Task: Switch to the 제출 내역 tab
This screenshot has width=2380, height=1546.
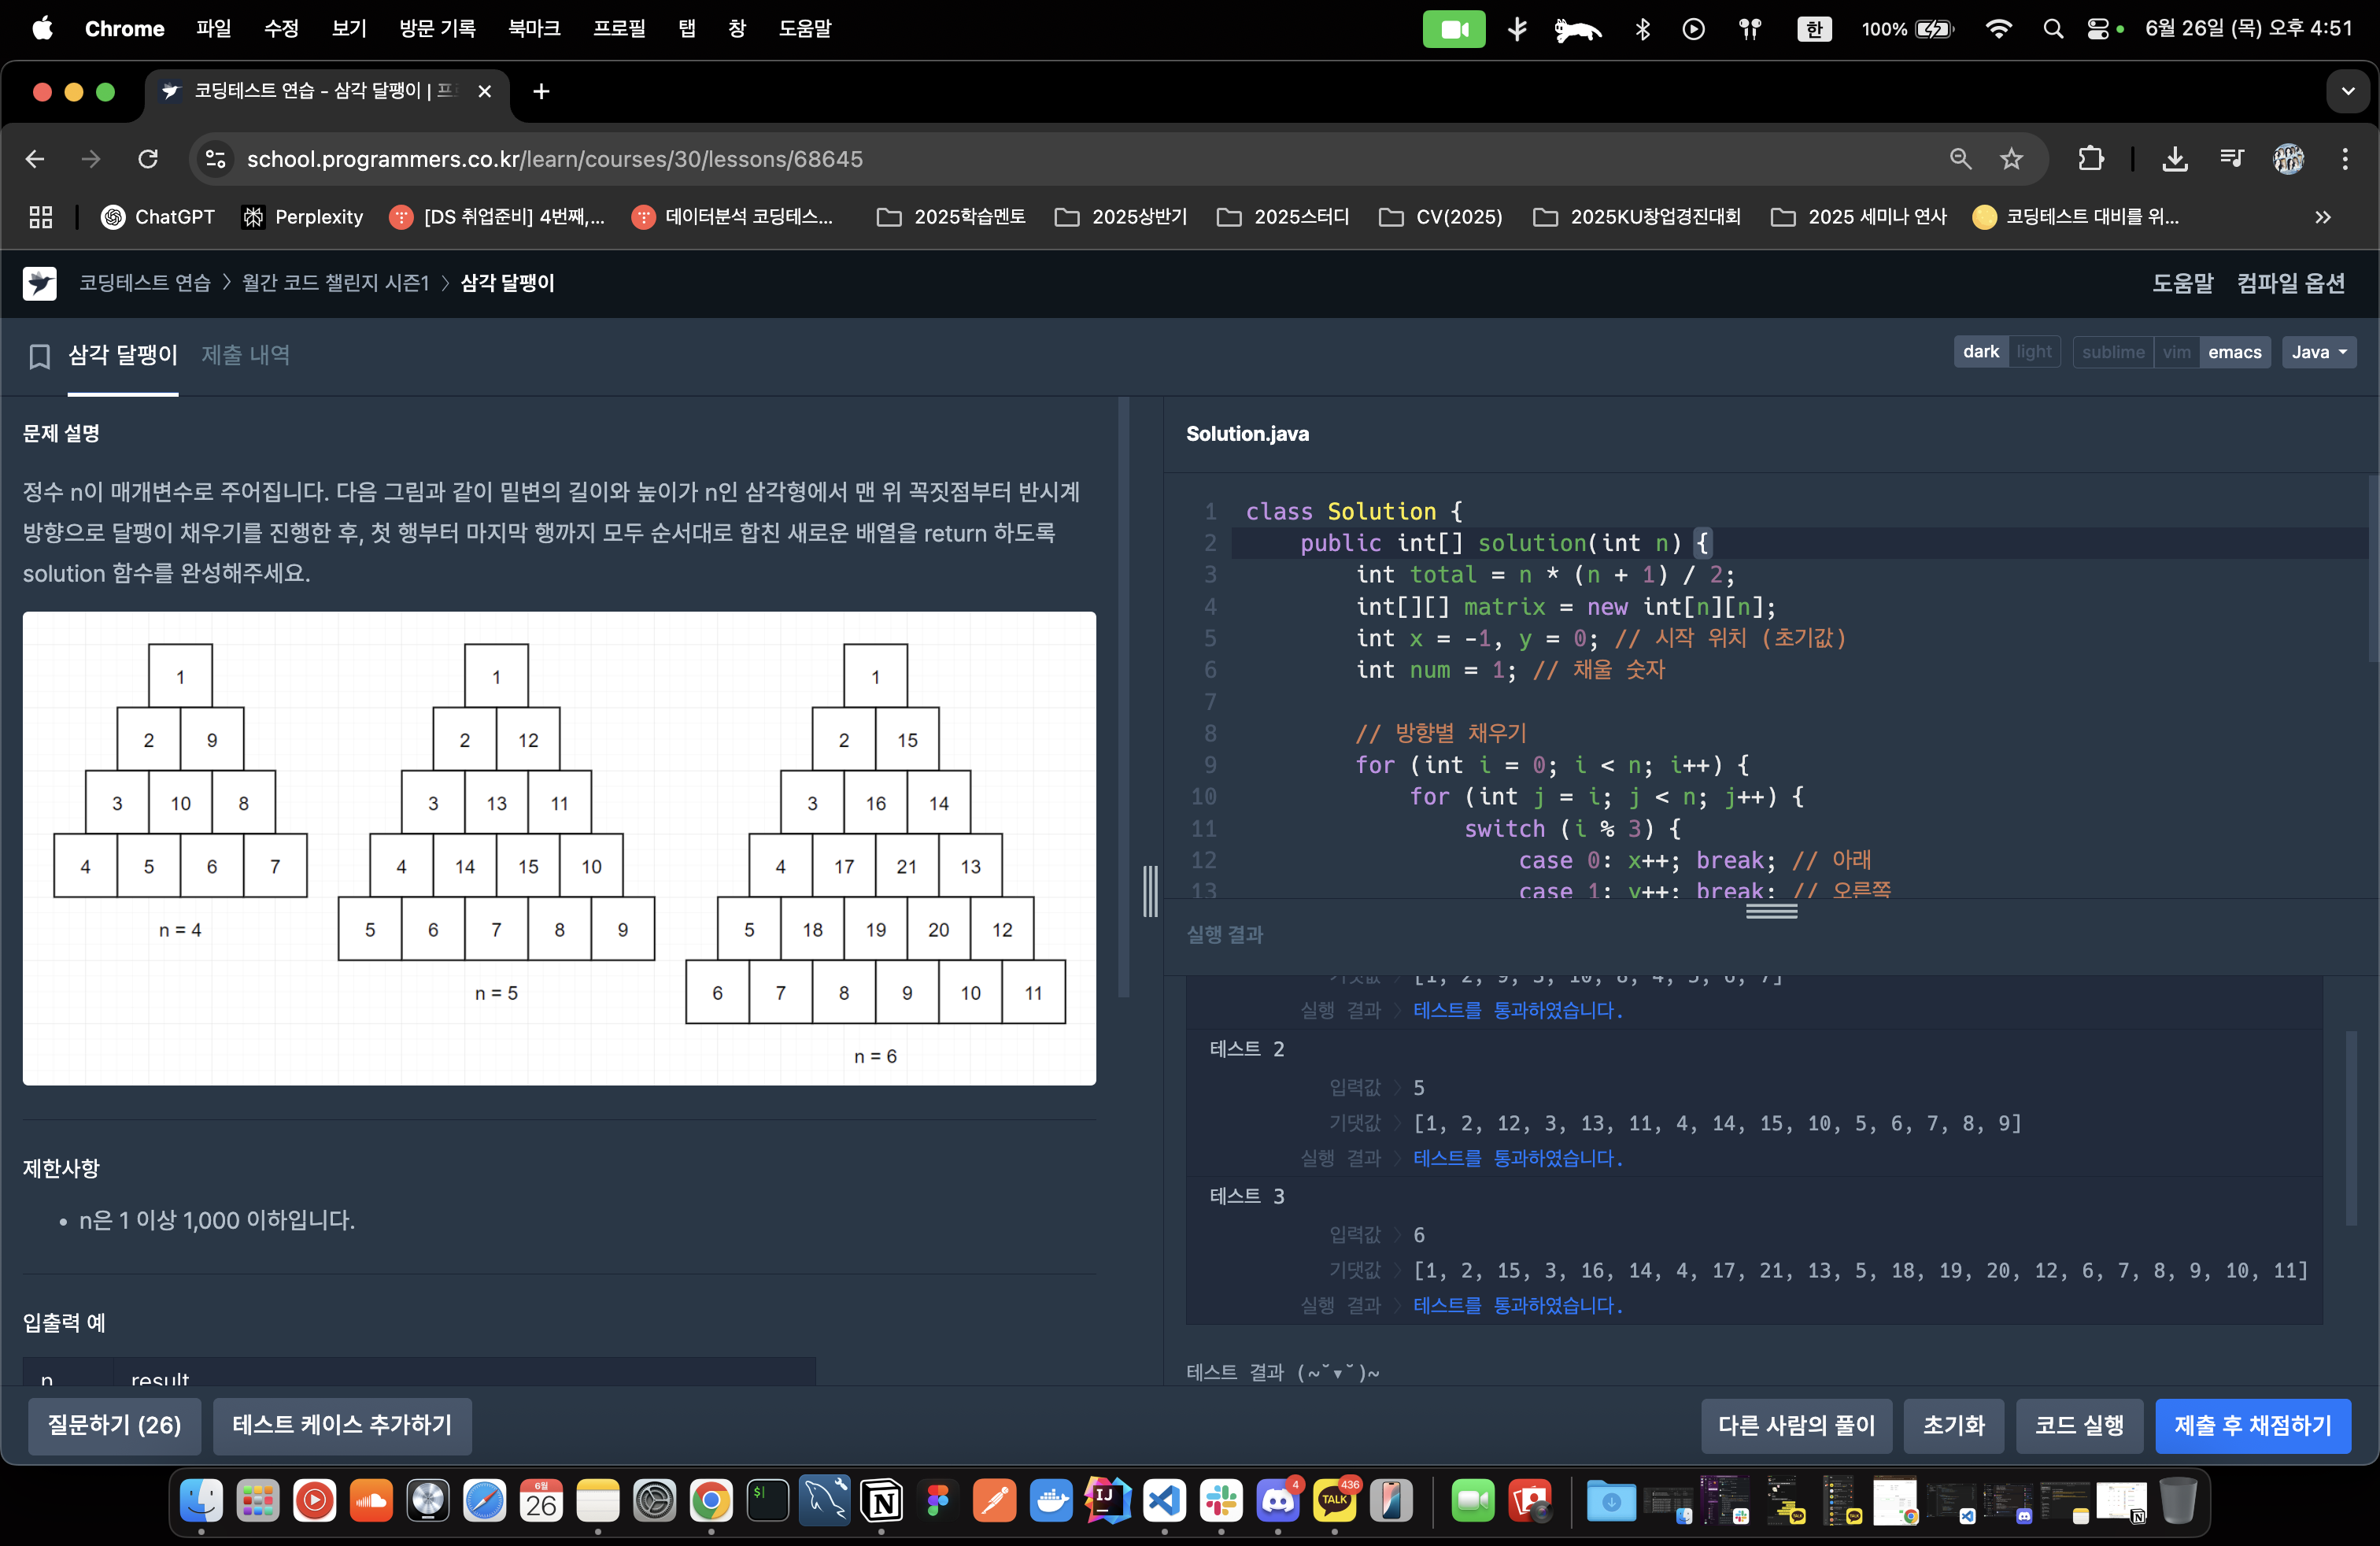Action: pyautogui.click(x=246, y=355)
